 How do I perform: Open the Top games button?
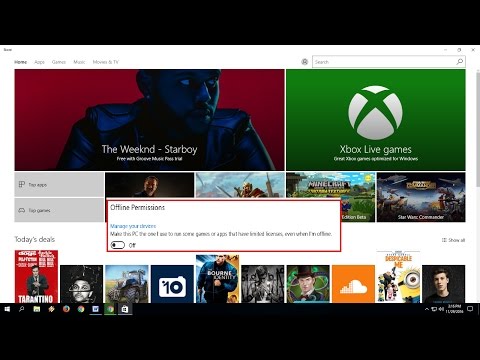click(59, 210)
